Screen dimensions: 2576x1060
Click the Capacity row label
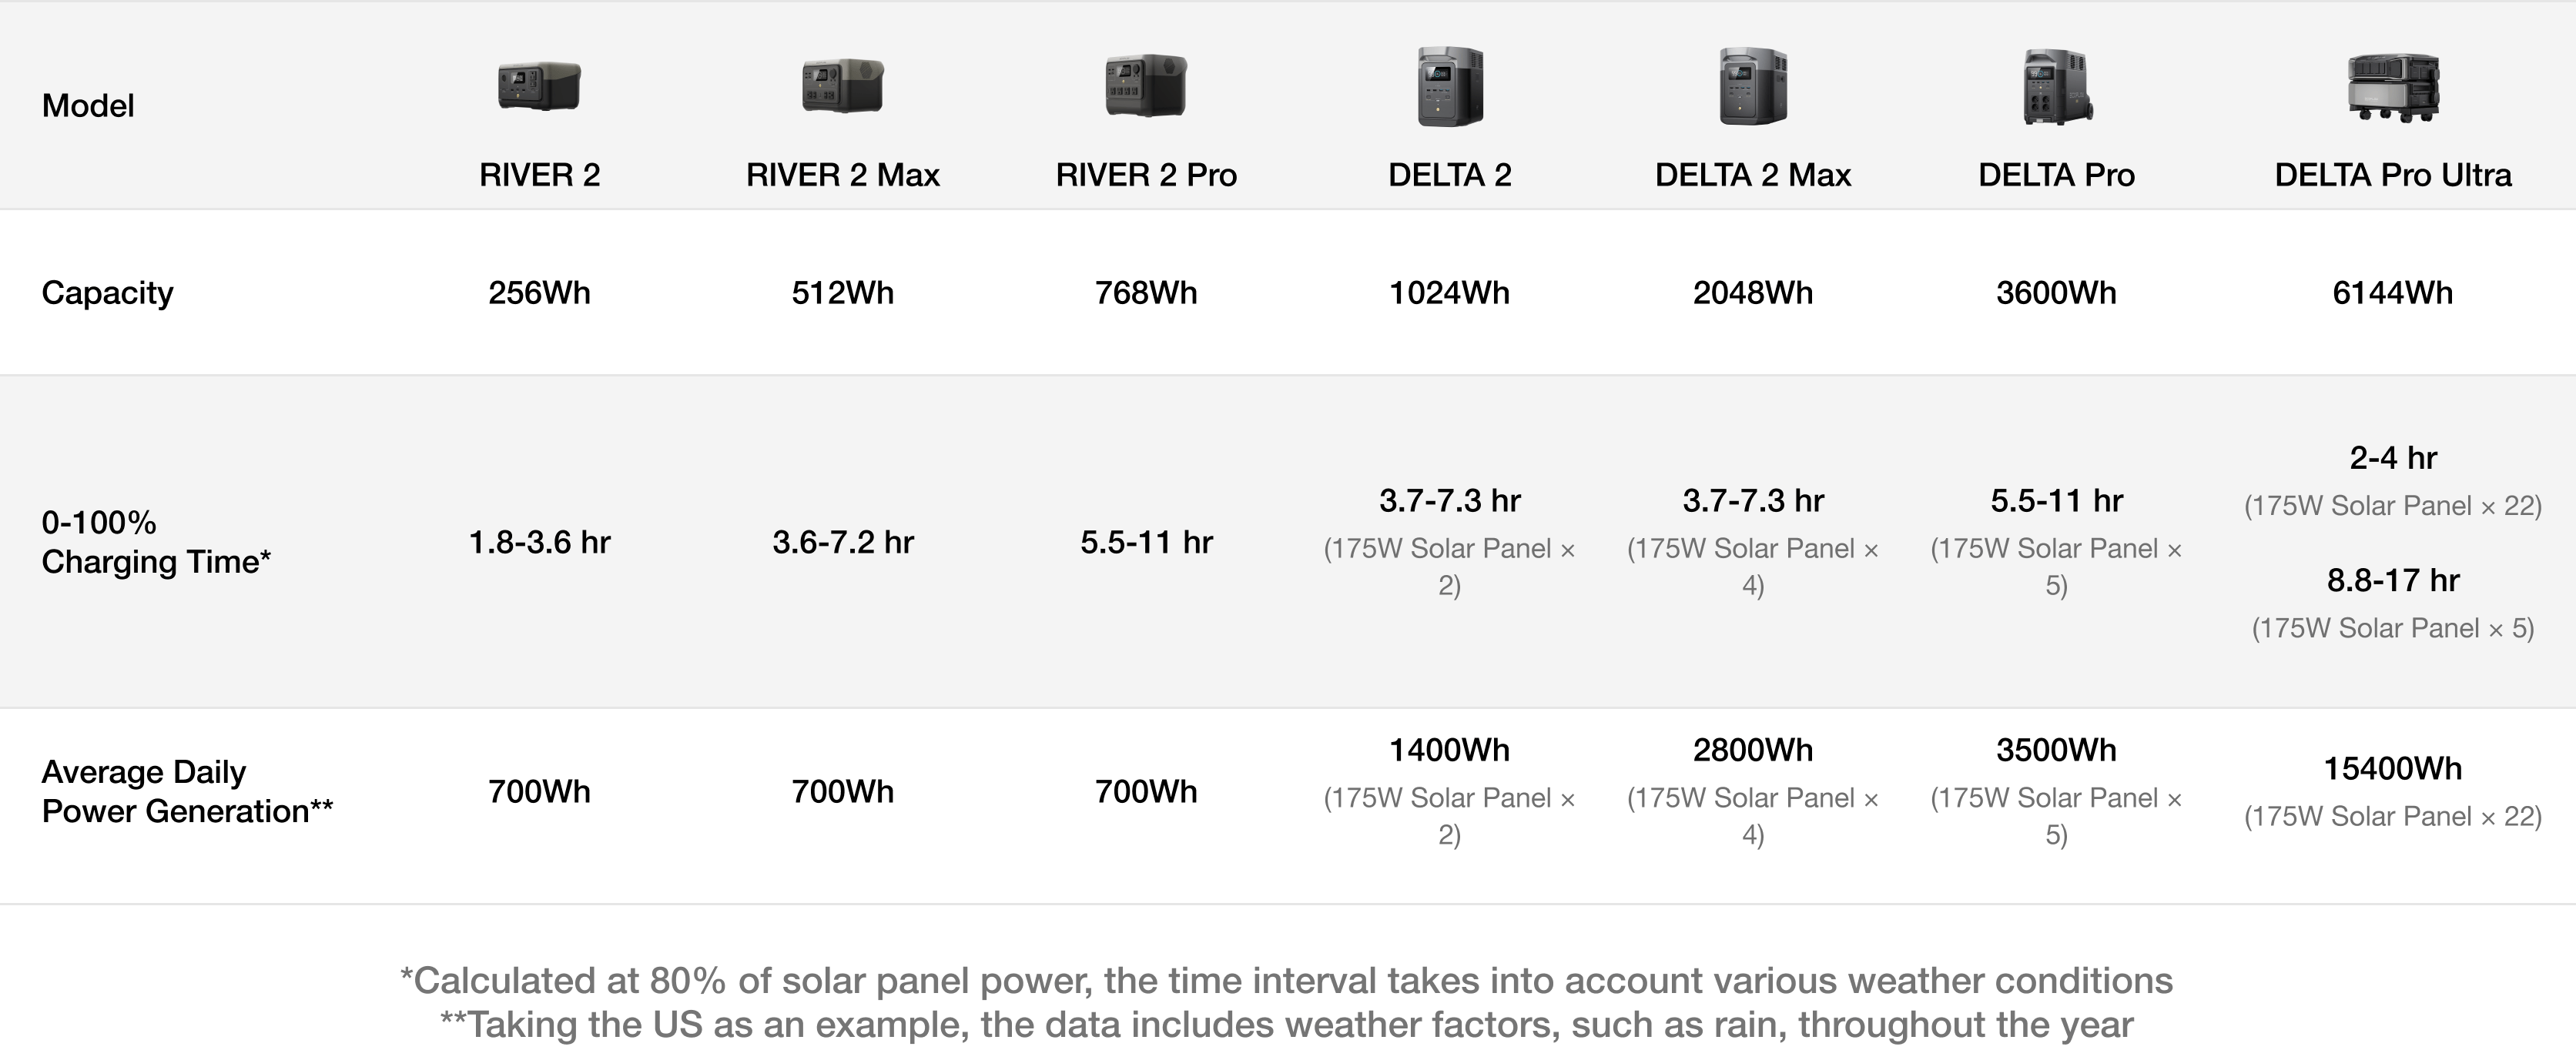tap(107, 293)
